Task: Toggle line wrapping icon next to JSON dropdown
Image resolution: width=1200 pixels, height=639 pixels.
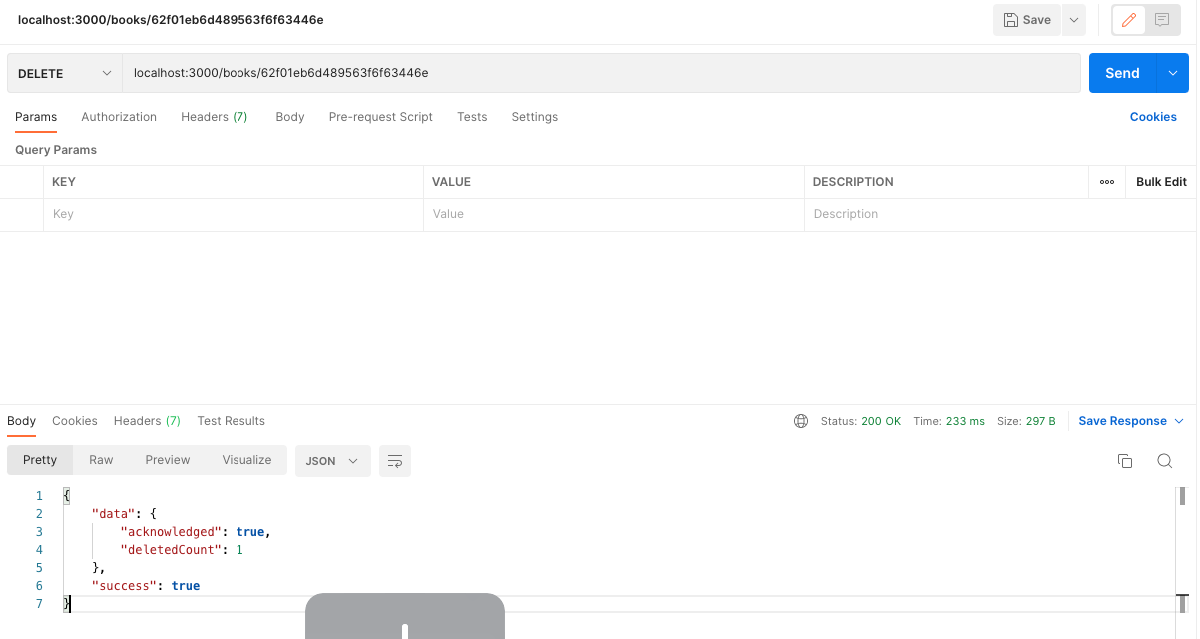Action: pos(394,461)
